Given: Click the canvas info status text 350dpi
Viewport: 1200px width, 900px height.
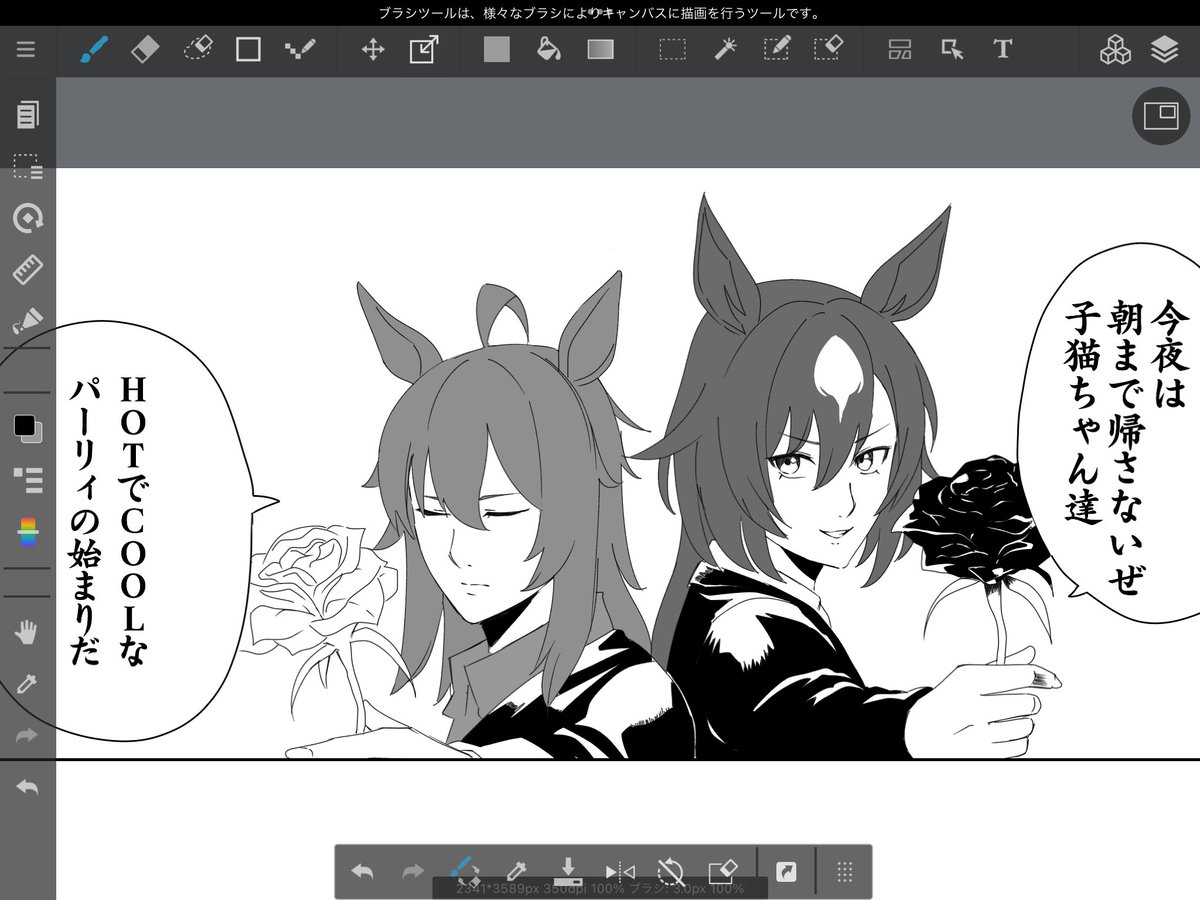Looking at the screenshot, I should [x=600, y=888].
